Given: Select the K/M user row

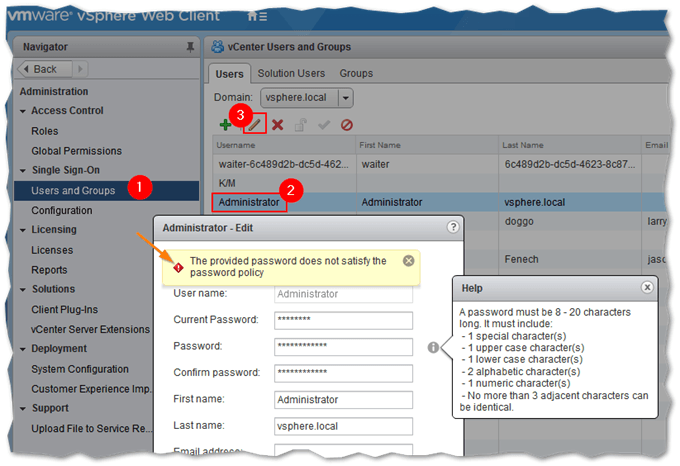Looking at the screenshot, I should tap(440, 183).
